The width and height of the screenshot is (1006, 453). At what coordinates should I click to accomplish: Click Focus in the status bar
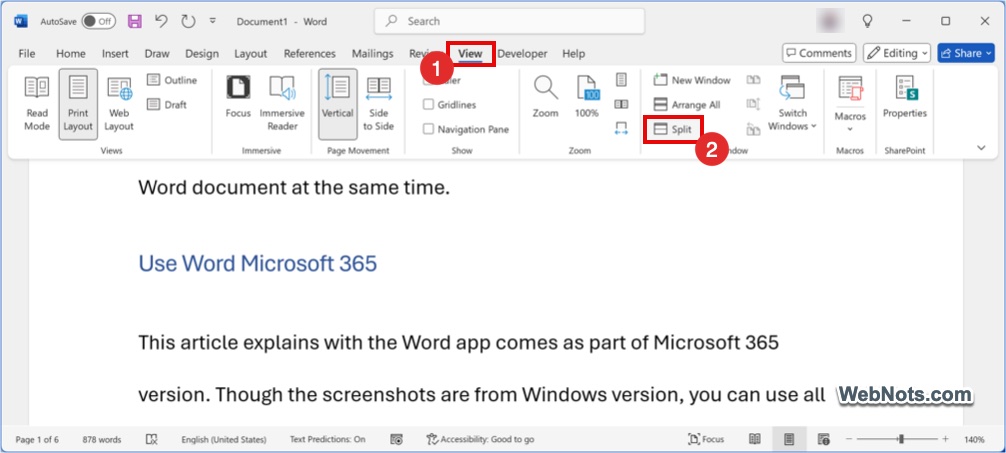tap(706, 440)
